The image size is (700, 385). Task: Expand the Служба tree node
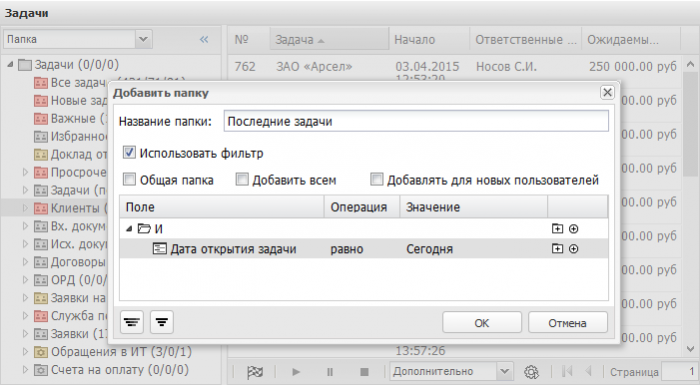point(25,316)
